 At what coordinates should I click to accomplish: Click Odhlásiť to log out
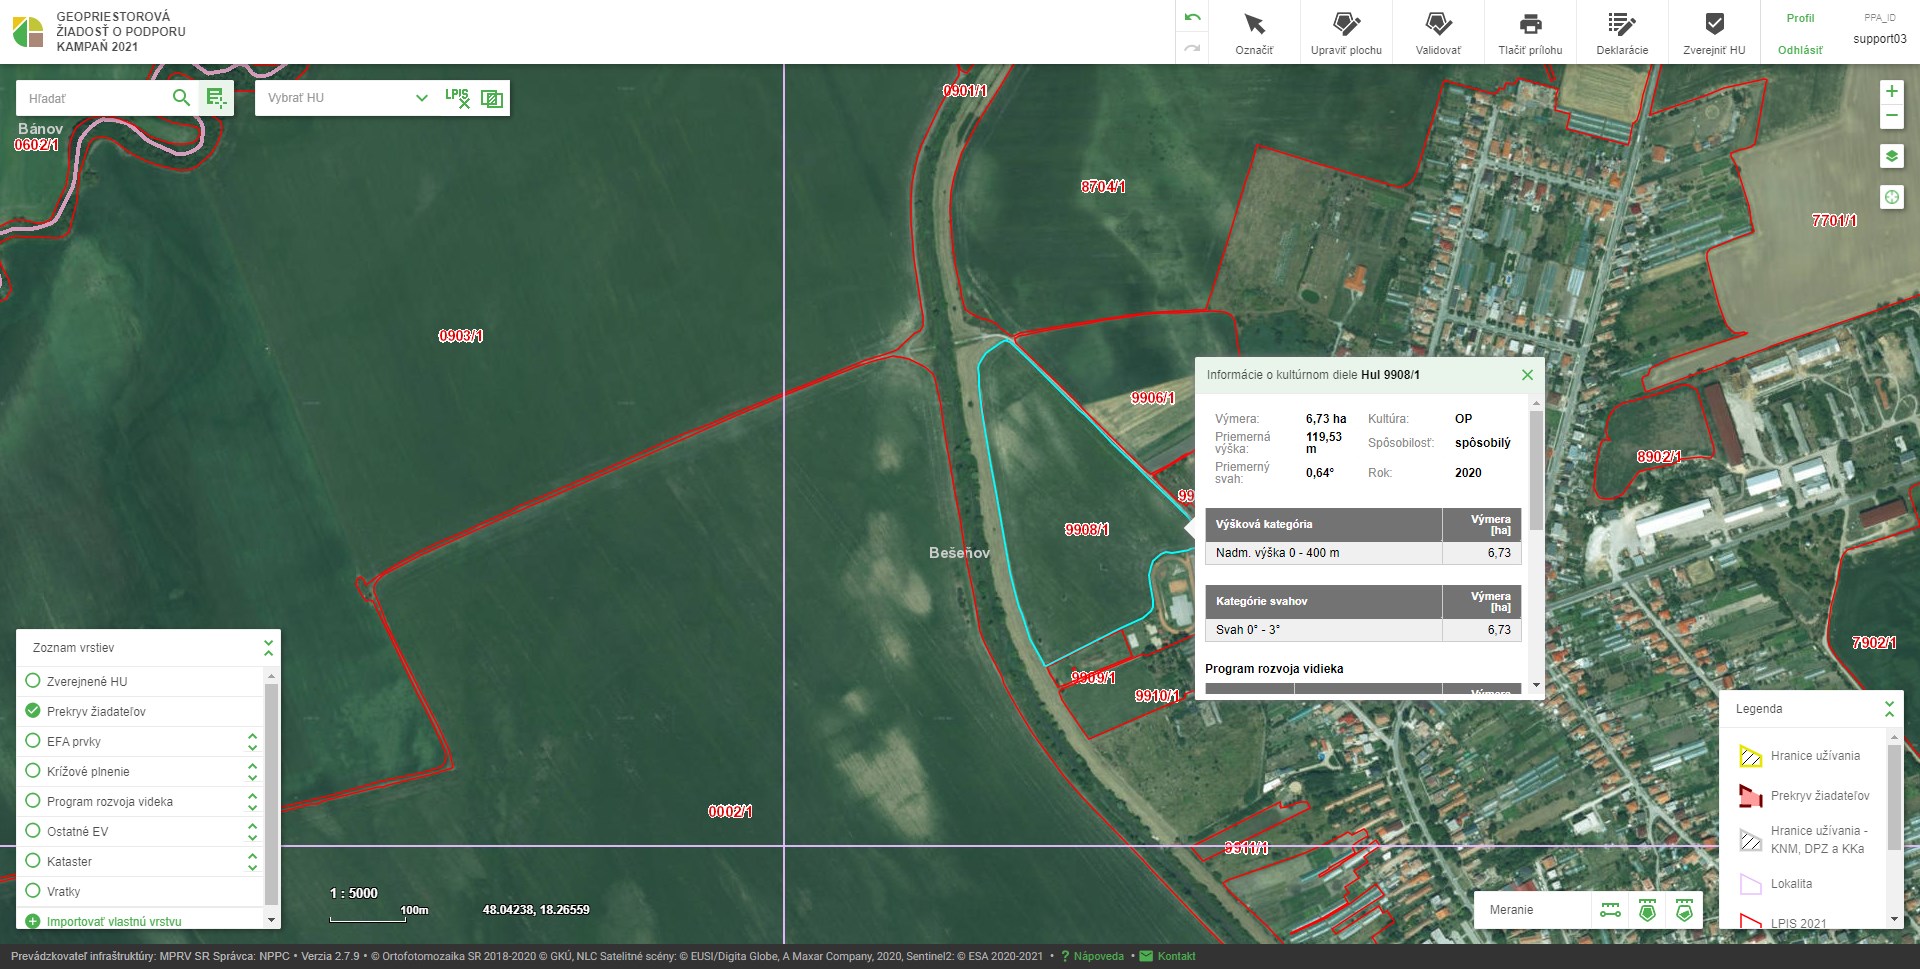click(1800, 50)
